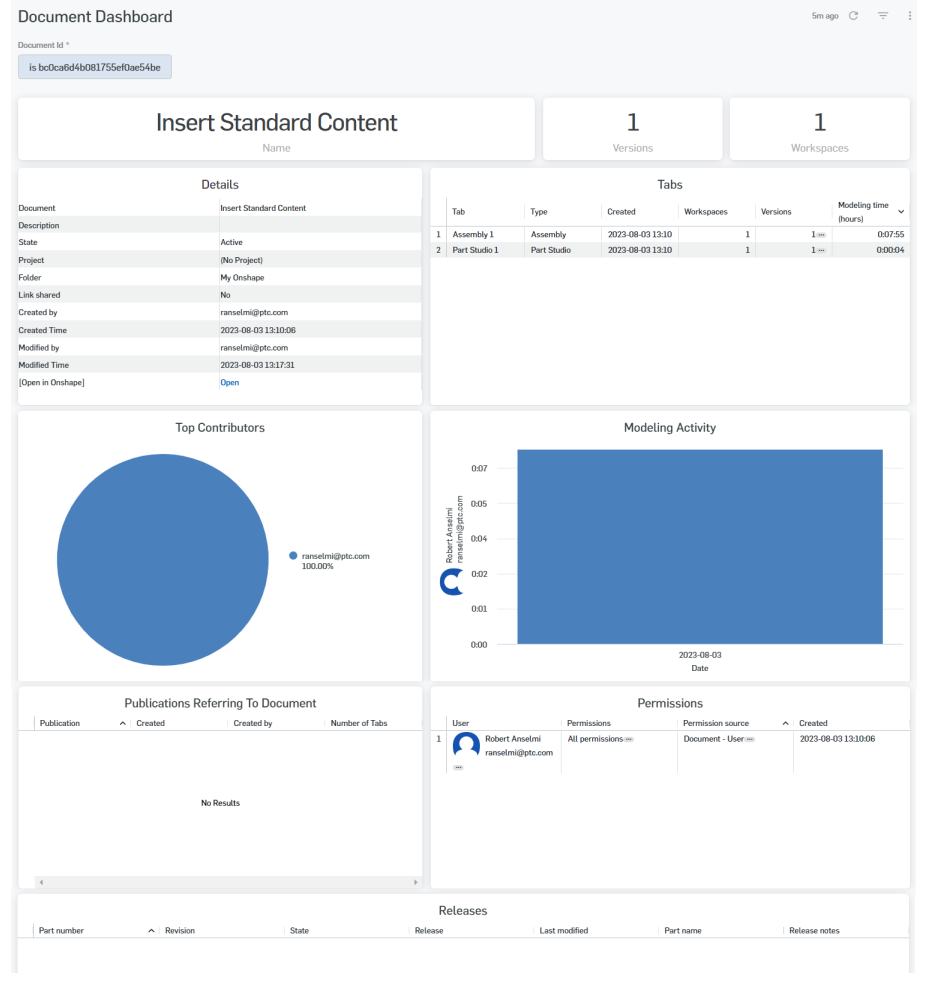Click the ellipsis in Assembly 1 Versions cell
929x985 pixels.
click(821, 234)
